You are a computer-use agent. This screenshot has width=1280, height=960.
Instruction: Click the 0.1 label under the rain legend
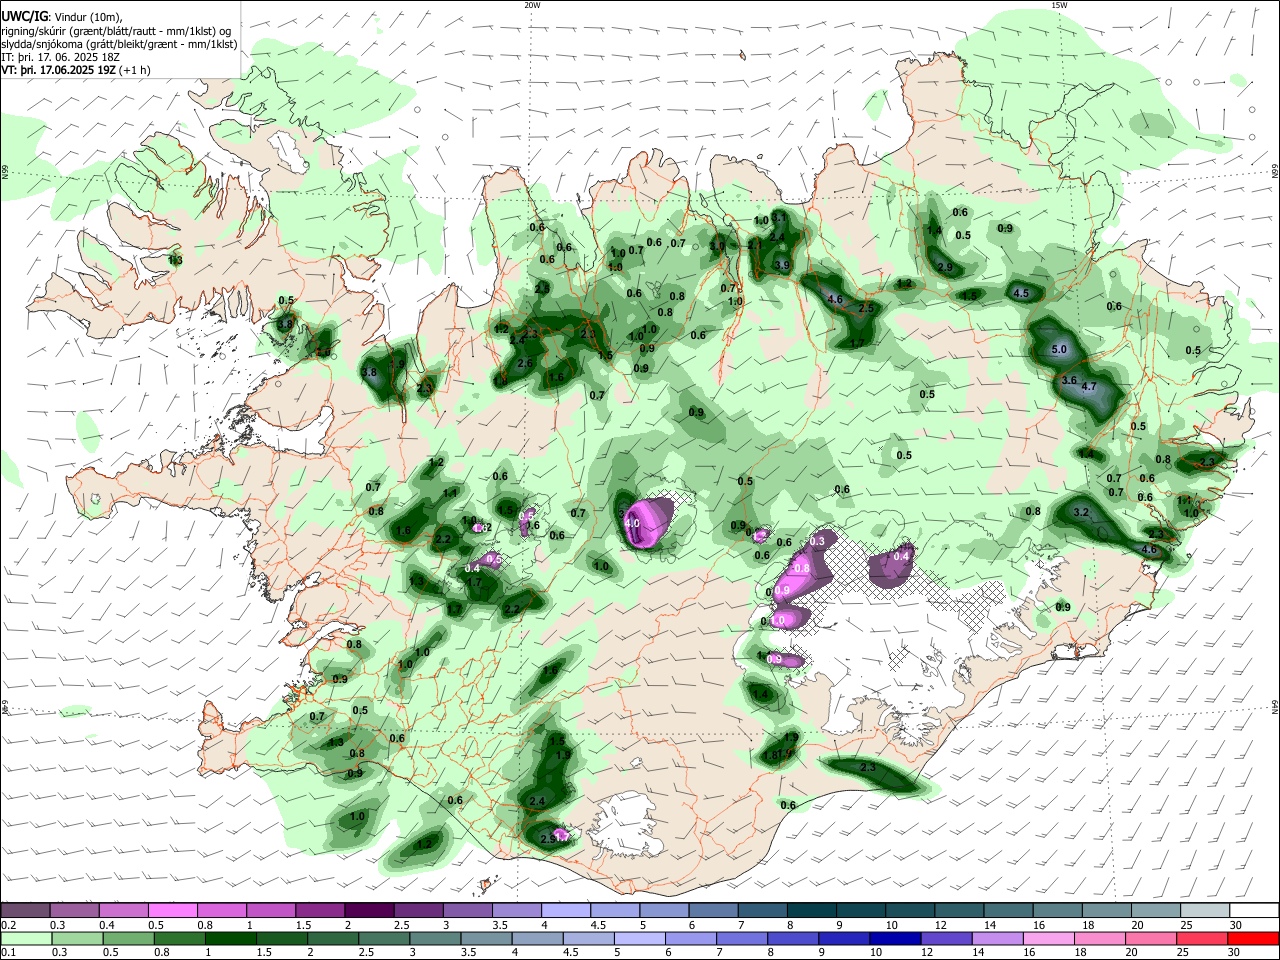8,953
